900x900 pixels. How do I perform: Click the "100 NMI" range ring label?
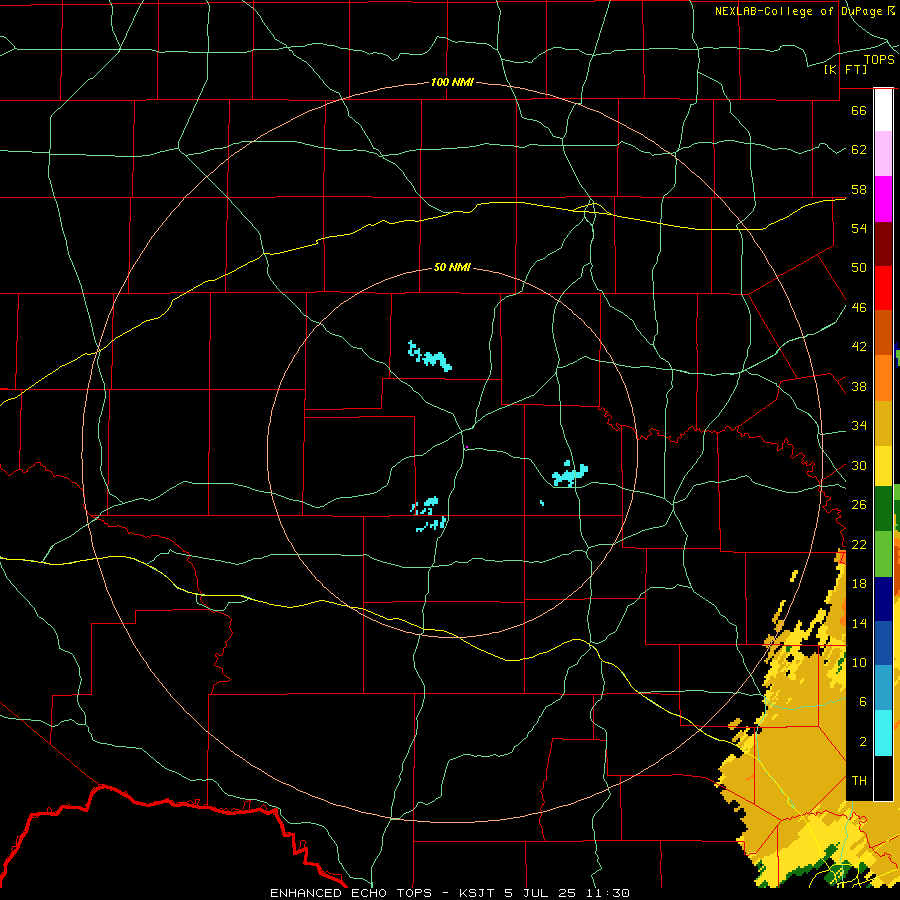(452, 83)
